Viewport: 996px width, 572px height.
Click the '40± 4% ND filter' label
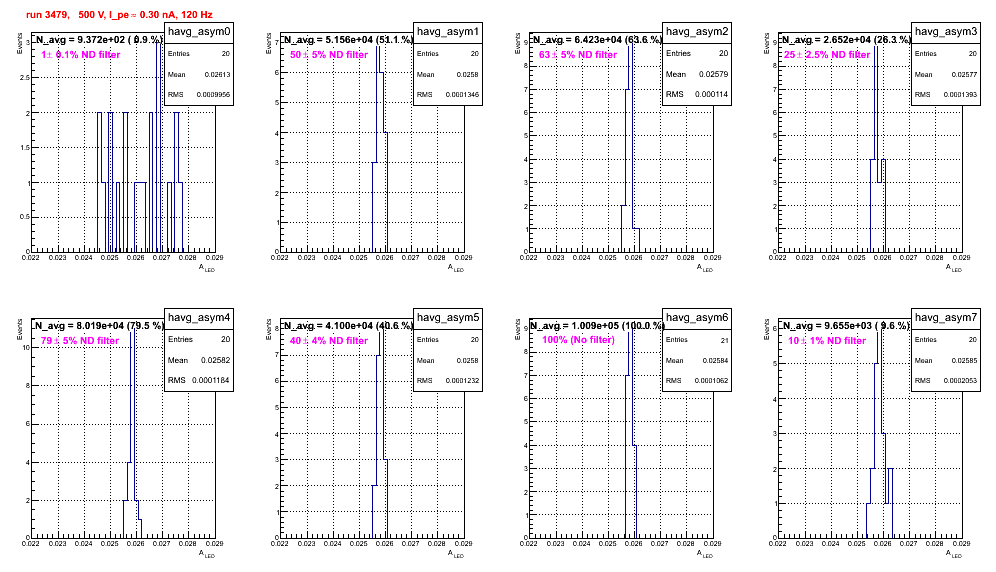pos(329,341)
